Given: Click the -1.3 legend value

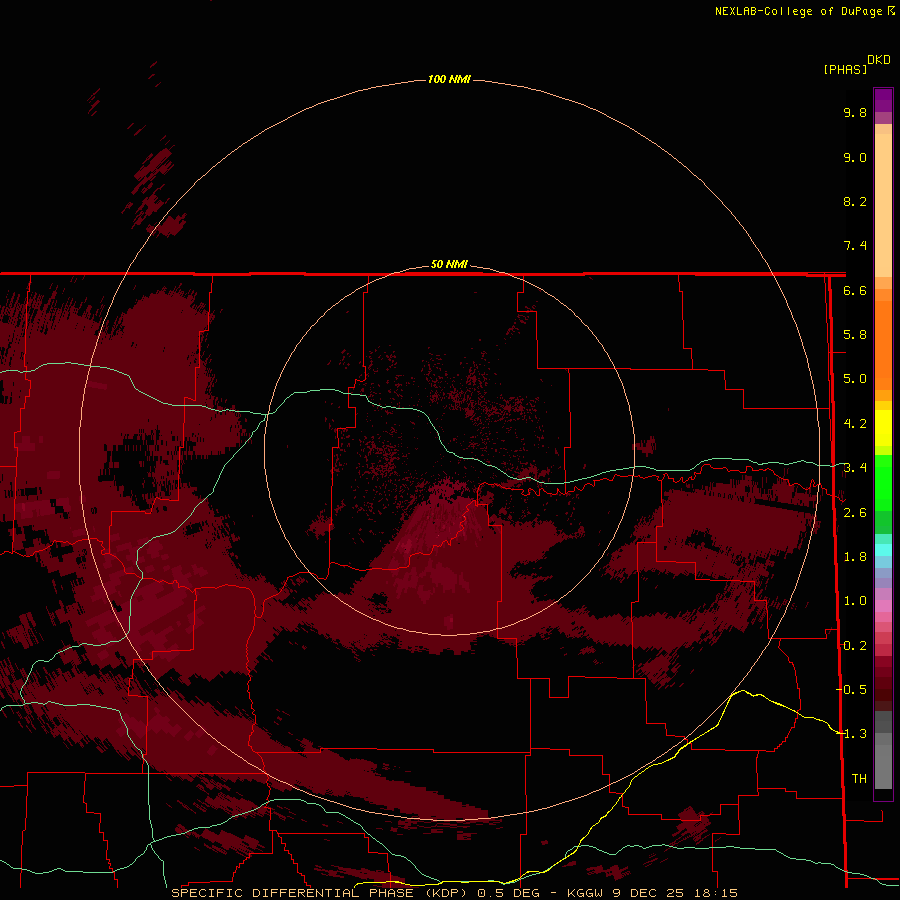Looking at the screenshot, I should pos(851,734).
